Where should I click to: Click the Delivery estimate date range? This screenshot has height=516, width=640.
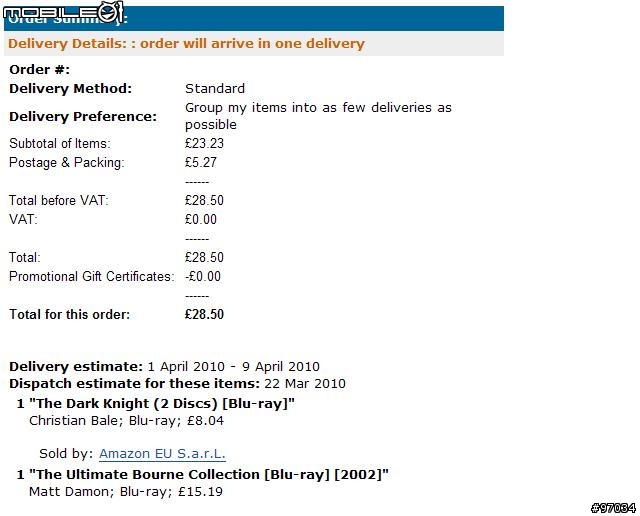click(x=233, y=367)
